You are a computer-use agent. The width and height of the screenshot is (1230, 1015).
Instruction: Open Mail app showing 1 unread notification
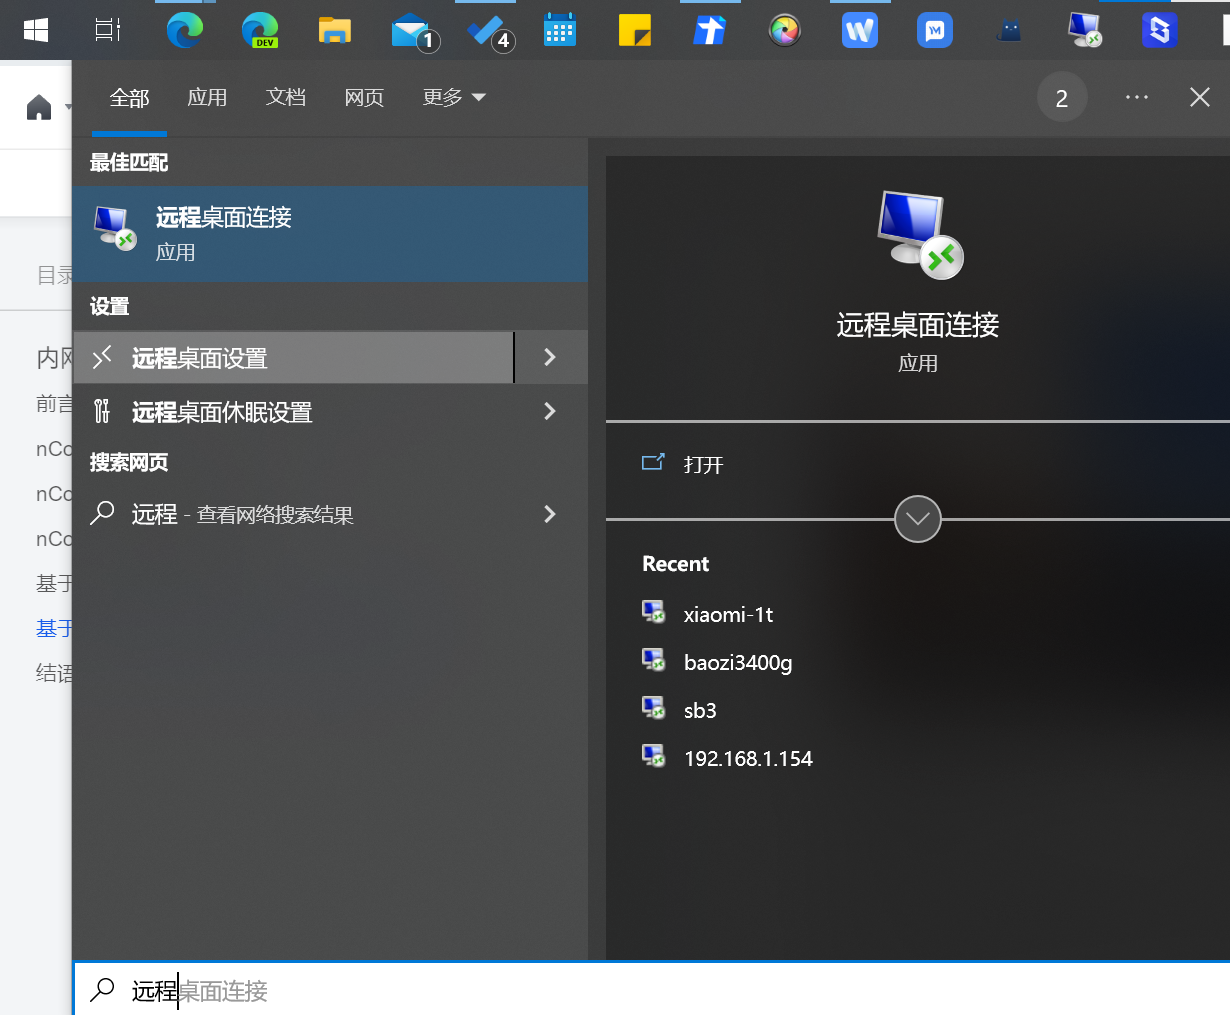click(x=410, y=30)
